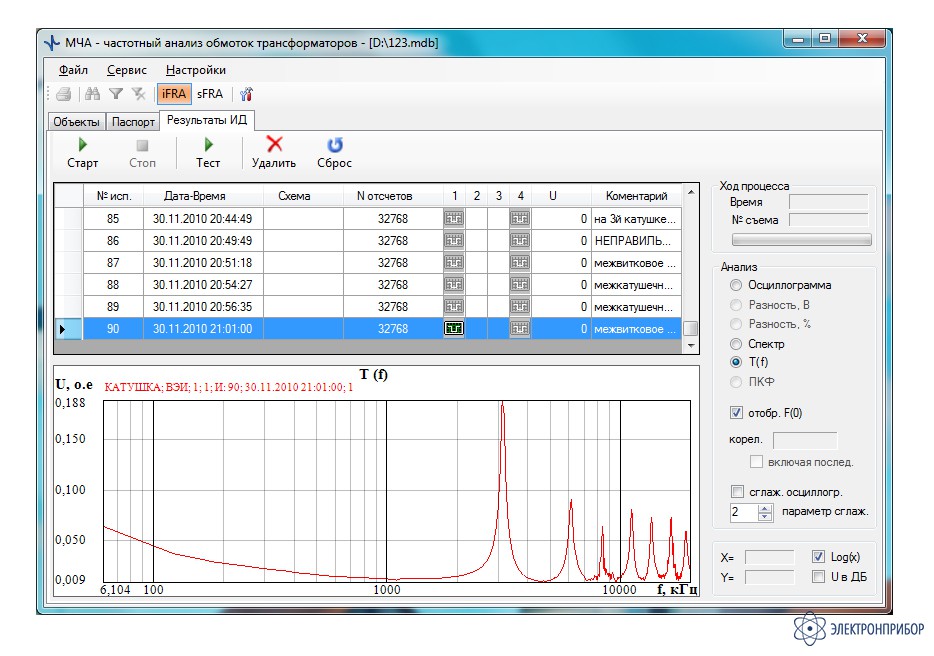This screenshot has width=934, height=656.
Task: Click the корел. input field
Action: (805, 440)
